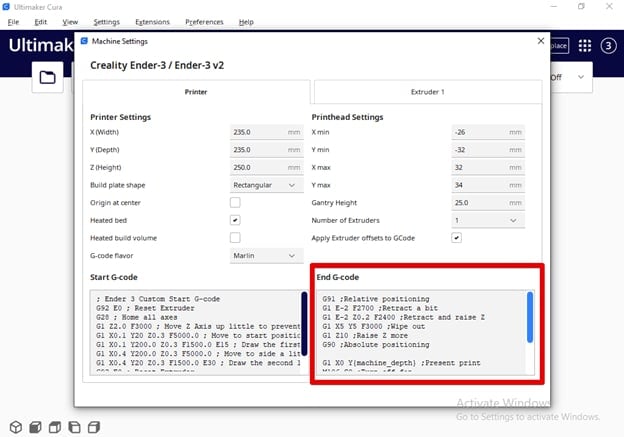Viewport: 624px width, 437px height.
Task: Open the G-code flavor Marlin dropdown
Action: (x=266, y=256)
